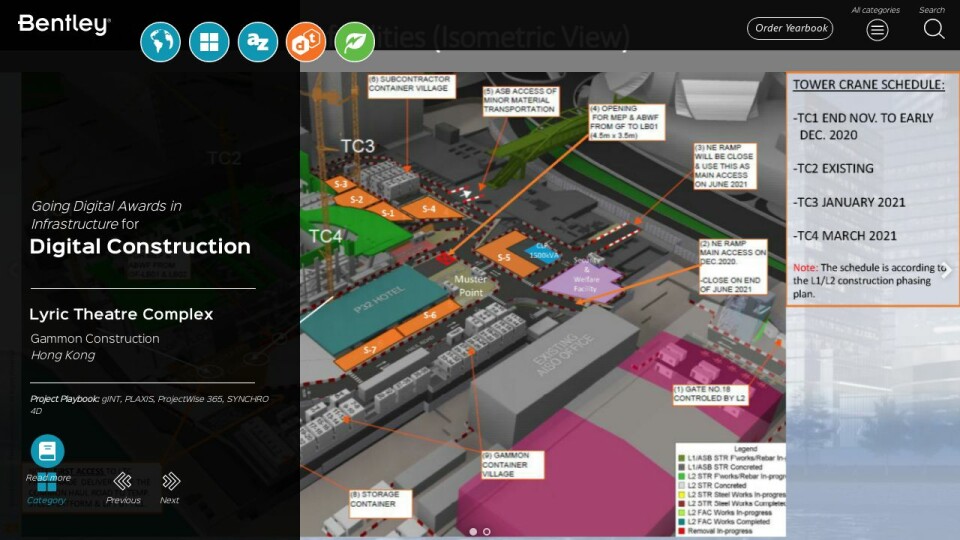
Task: Click the Gate No.18 label
Action: point(710,394)
